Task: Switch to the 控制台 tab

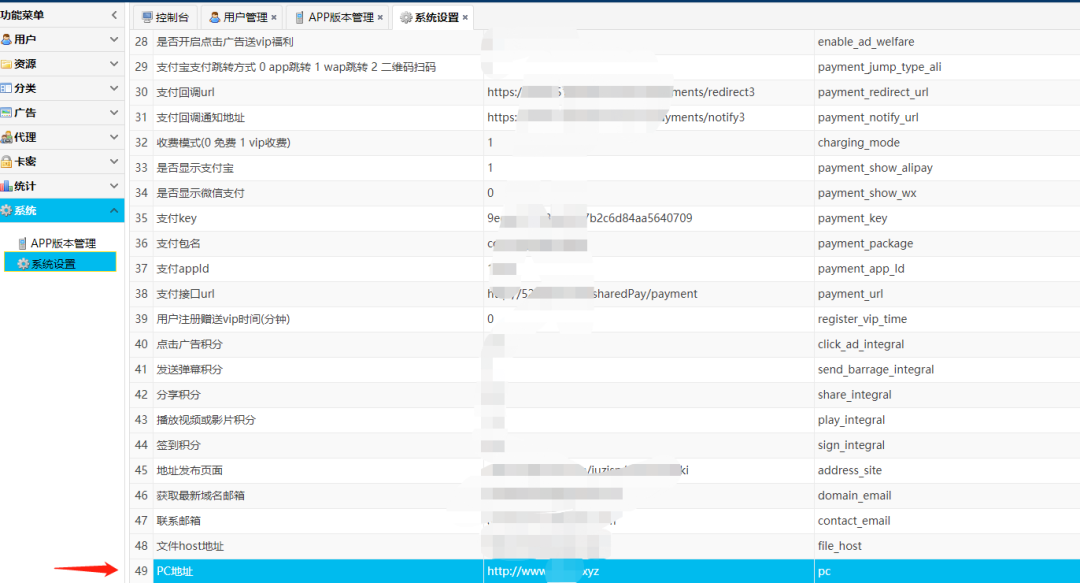Action: [x=166, y=17]
